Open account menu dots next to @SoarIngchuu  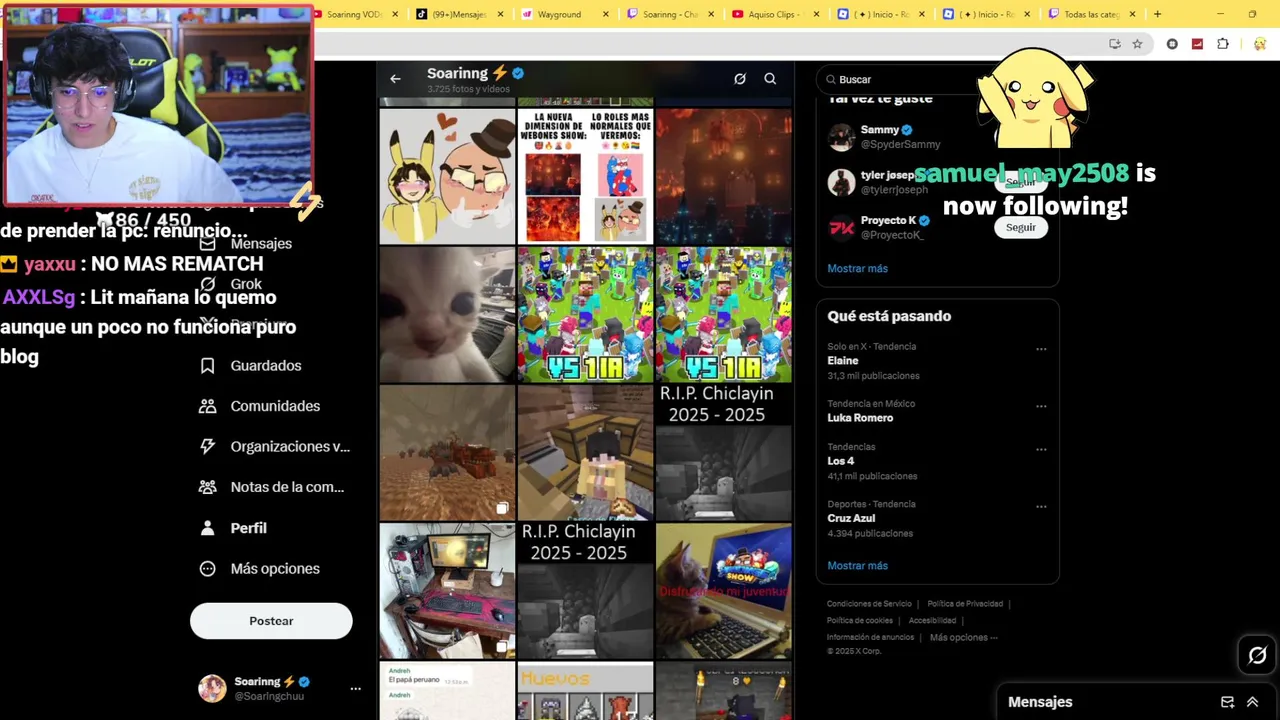[355, 689]
